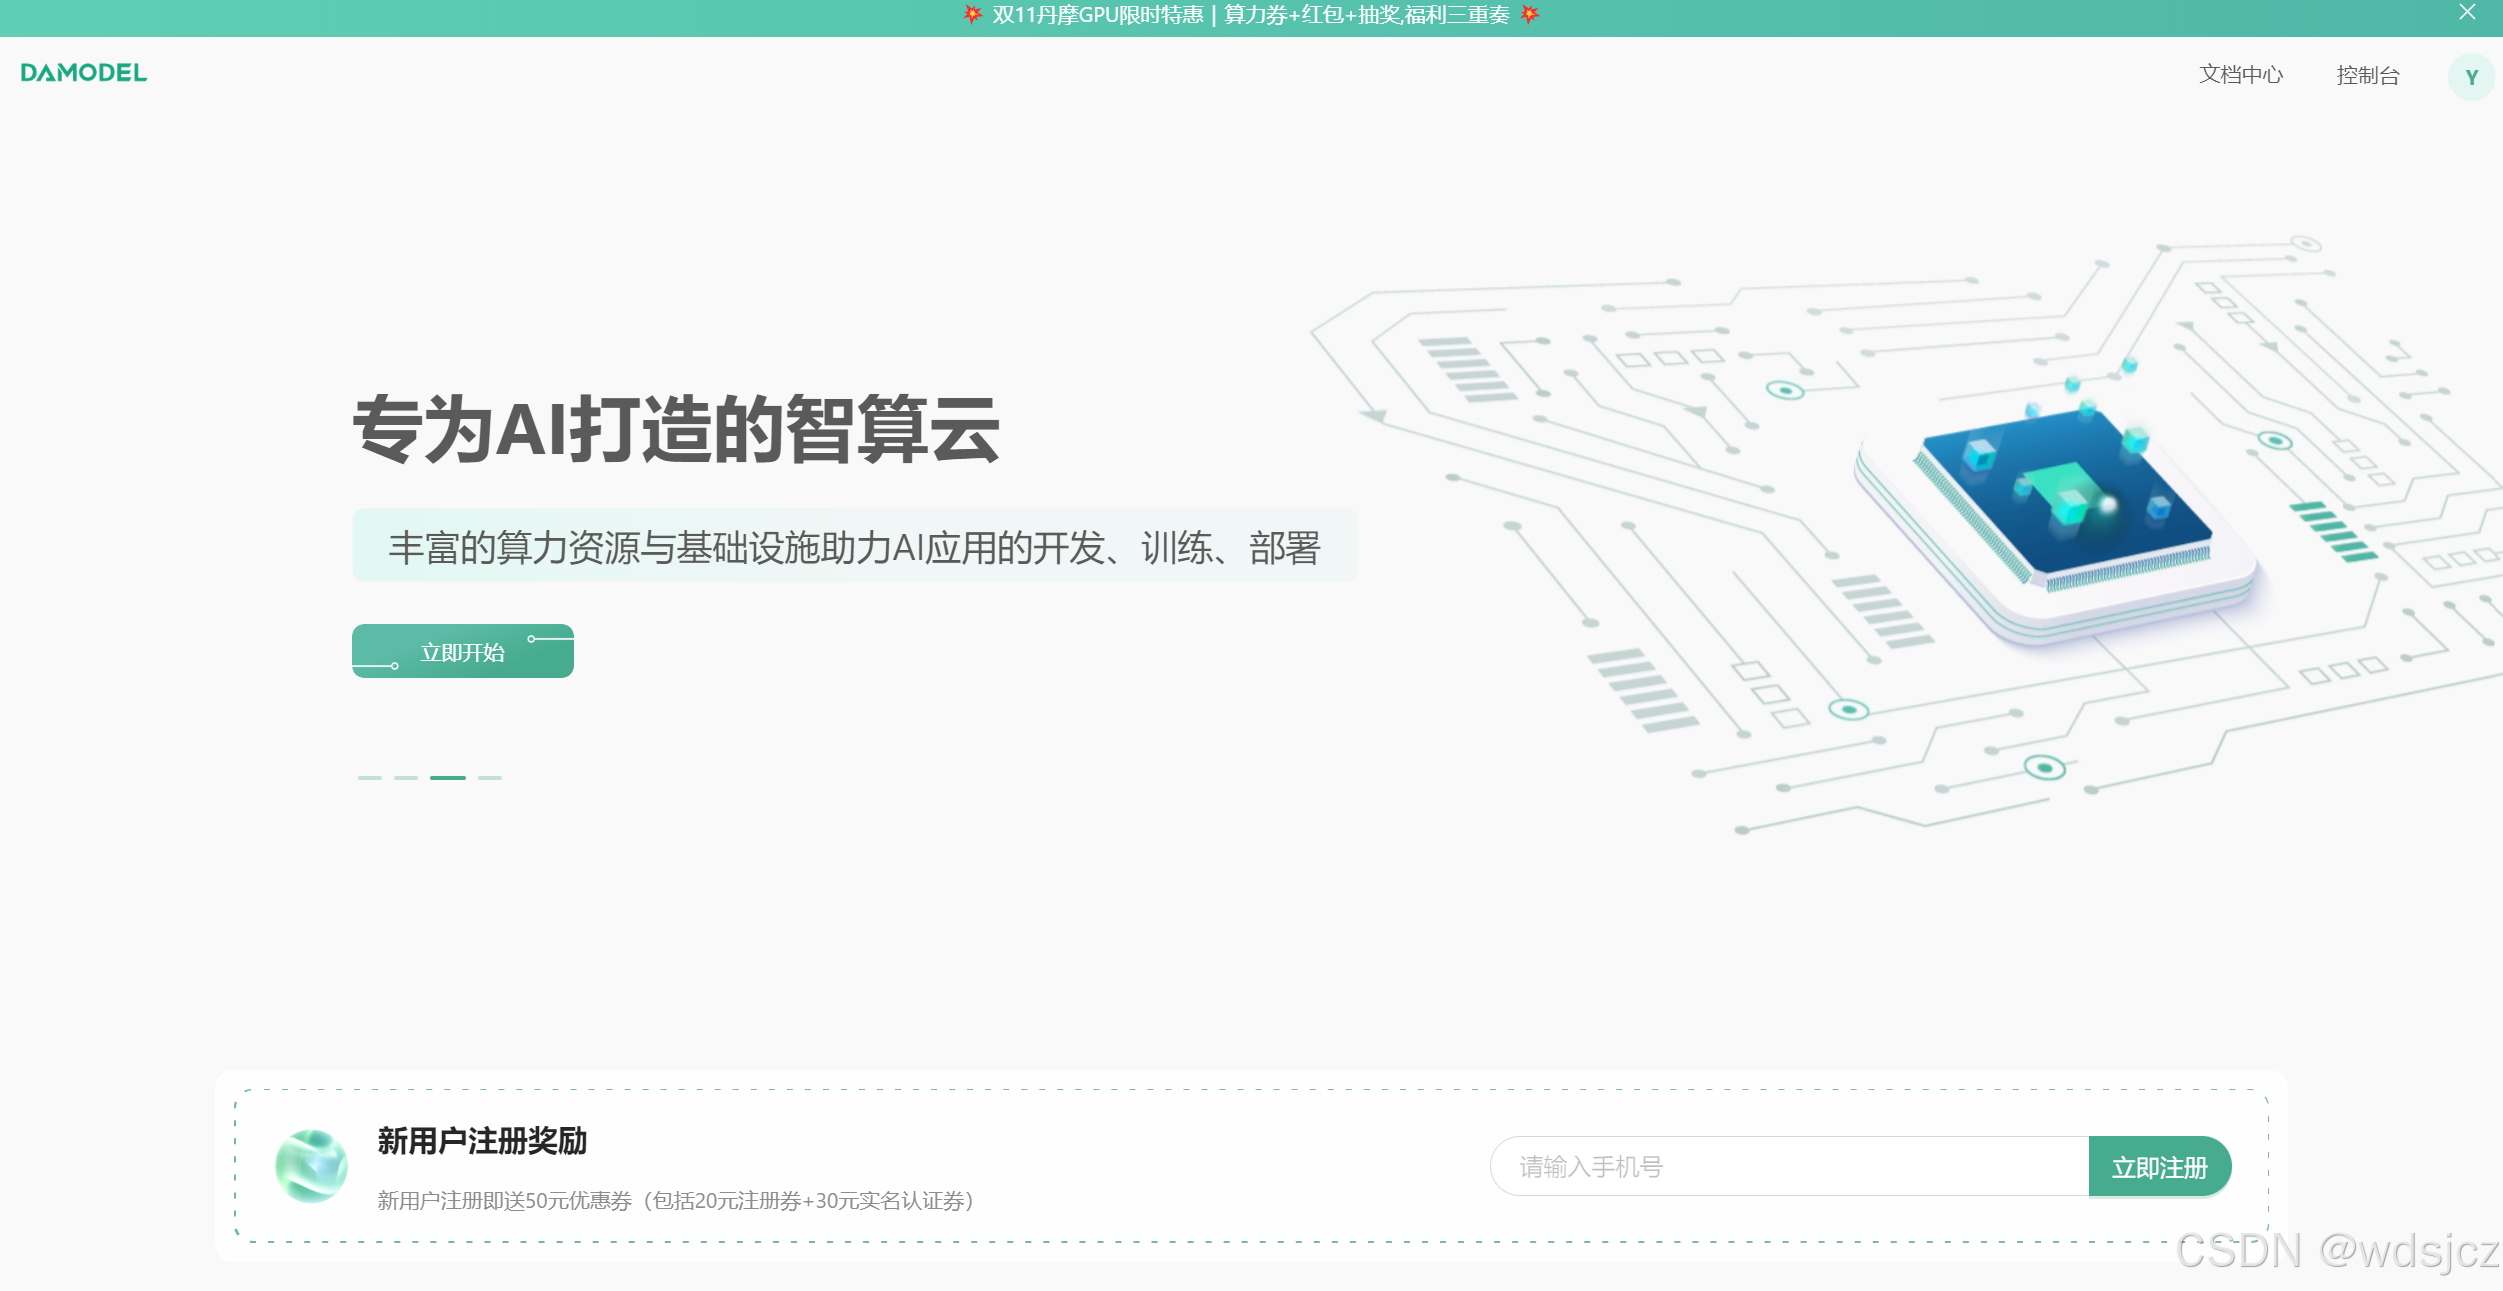Focus the 请输入手机号 phone input field

point(1788,1167)
